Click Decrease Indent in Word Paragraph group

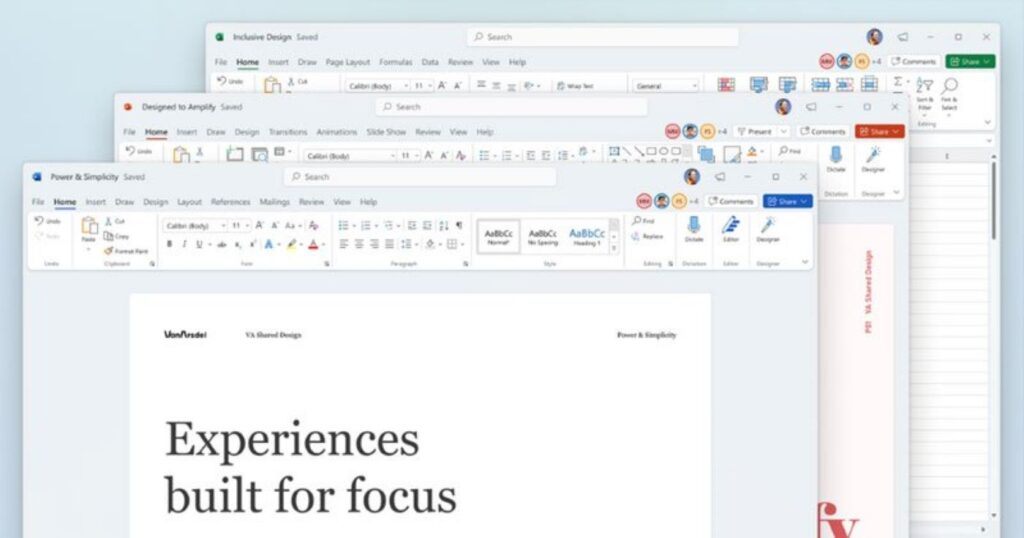point(412,225)
